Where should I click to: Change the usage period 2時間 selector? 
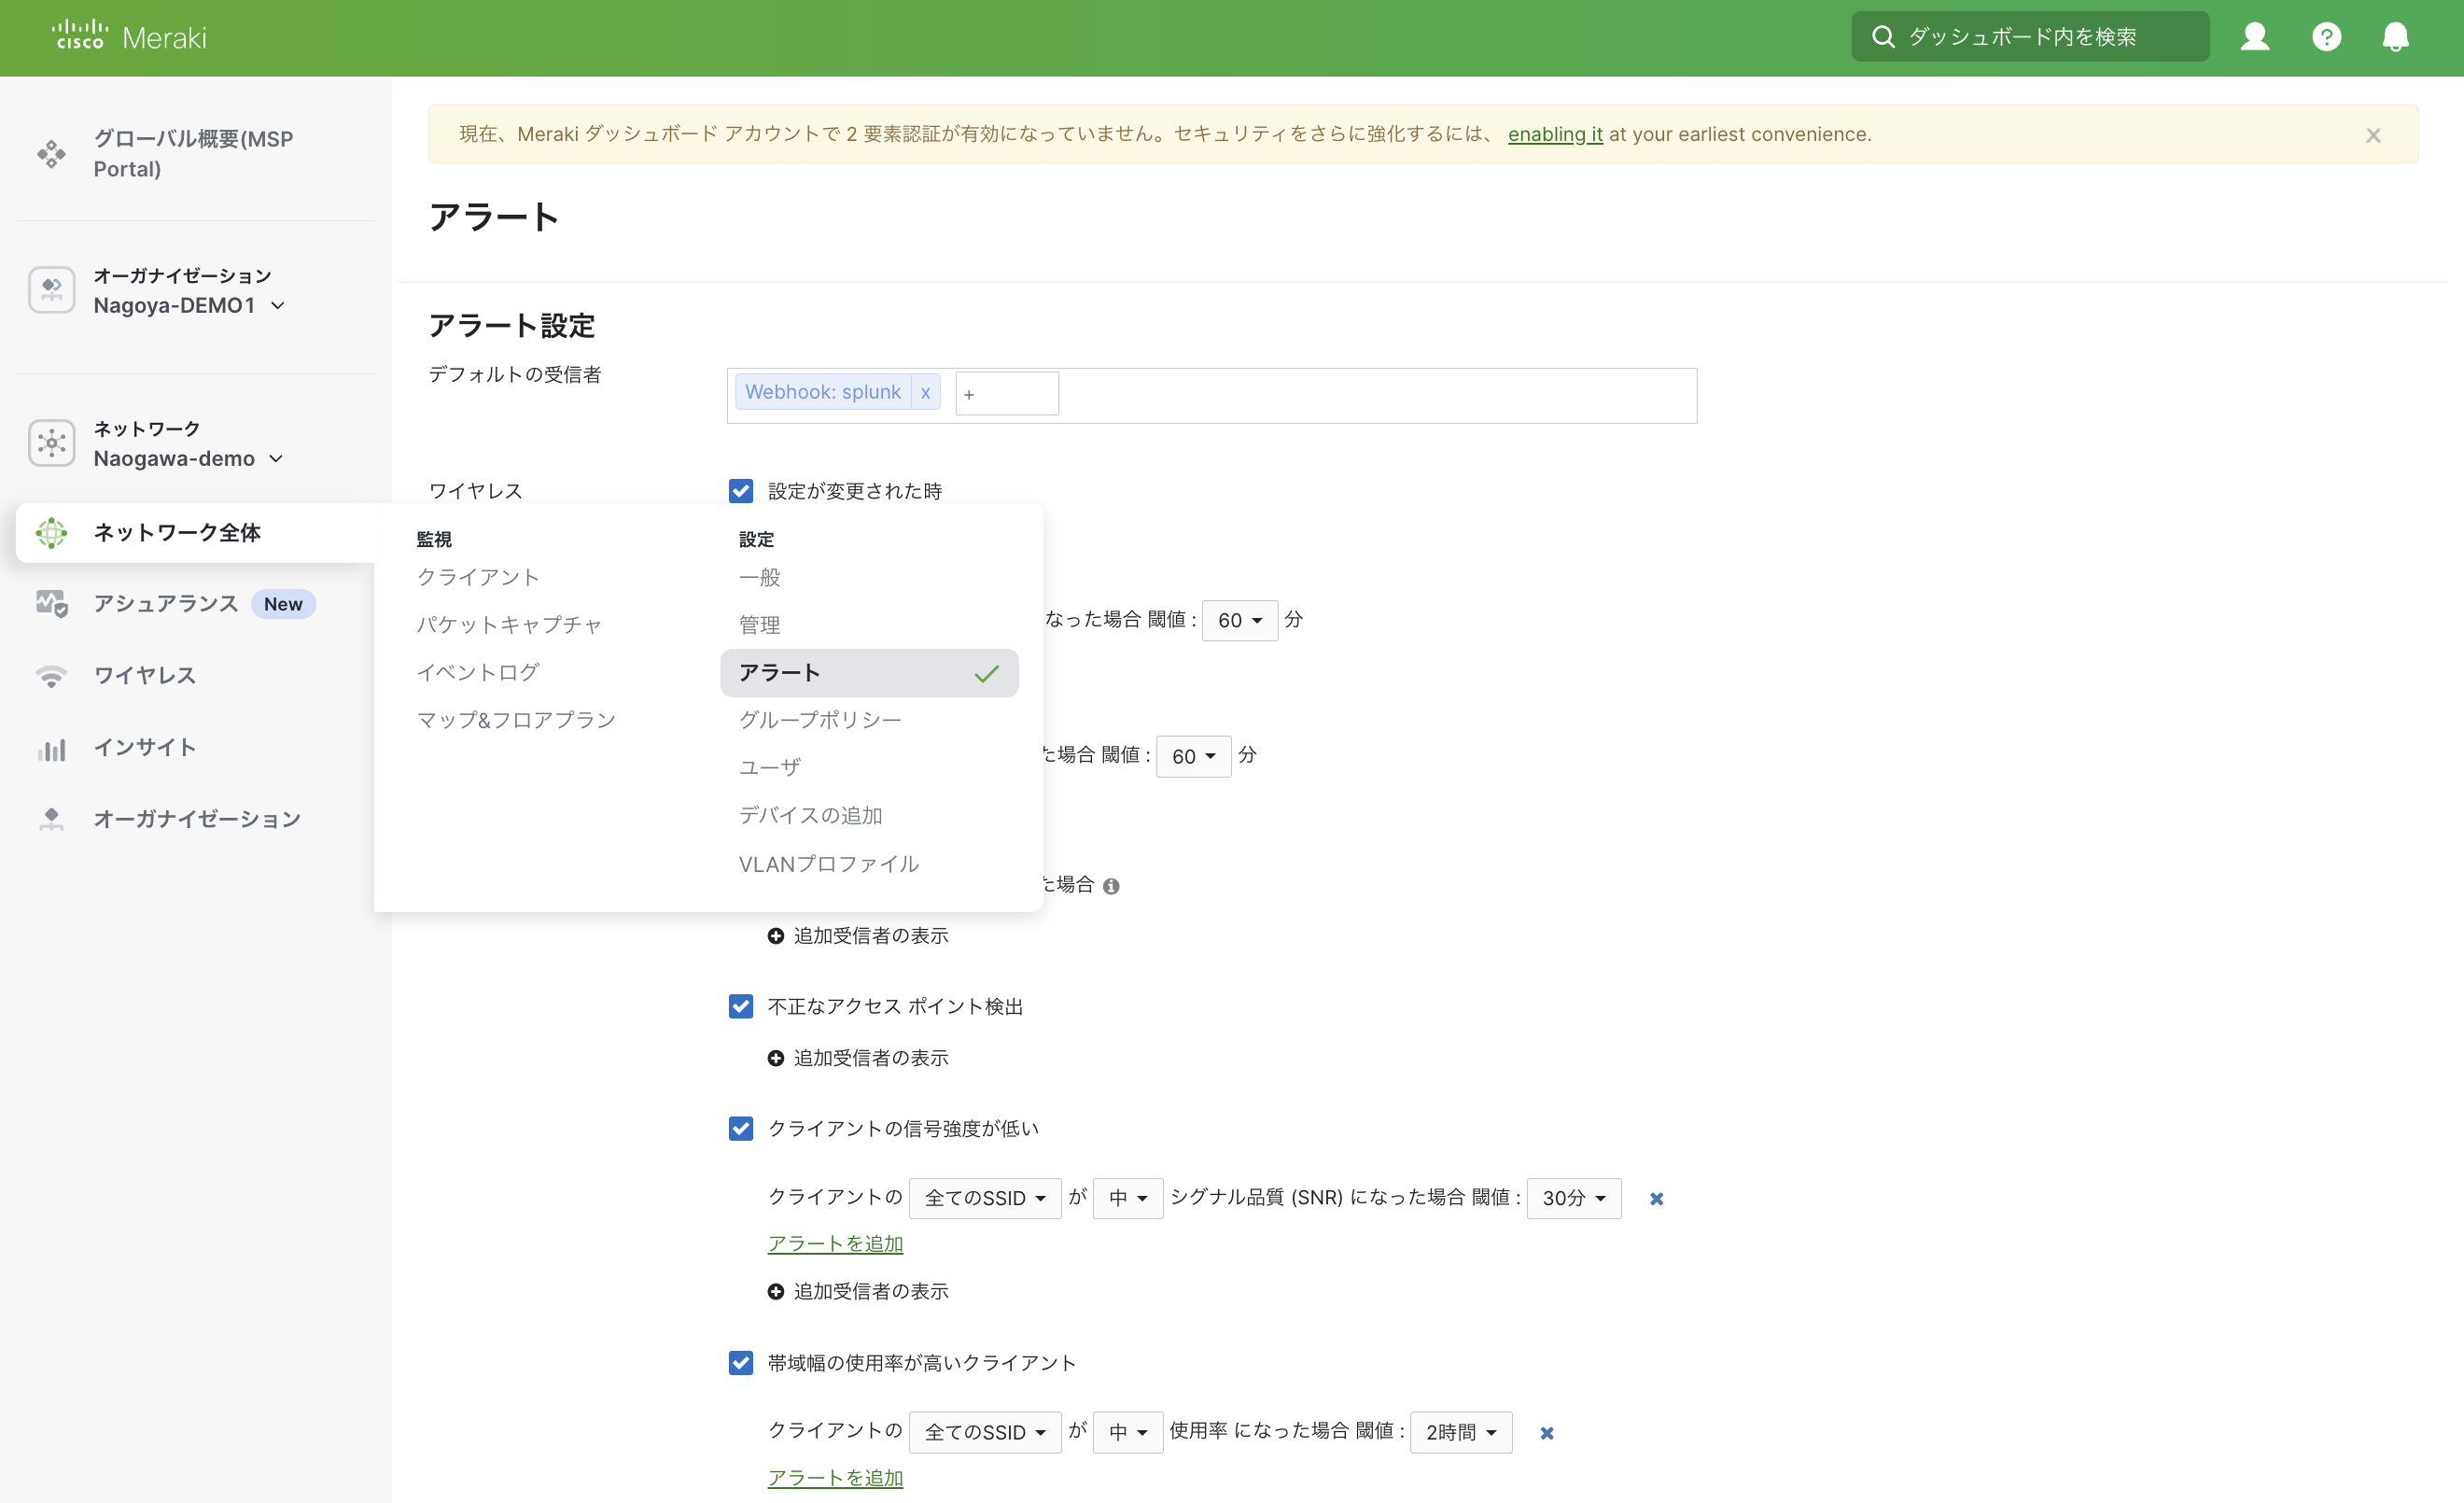[1460, 1432]
